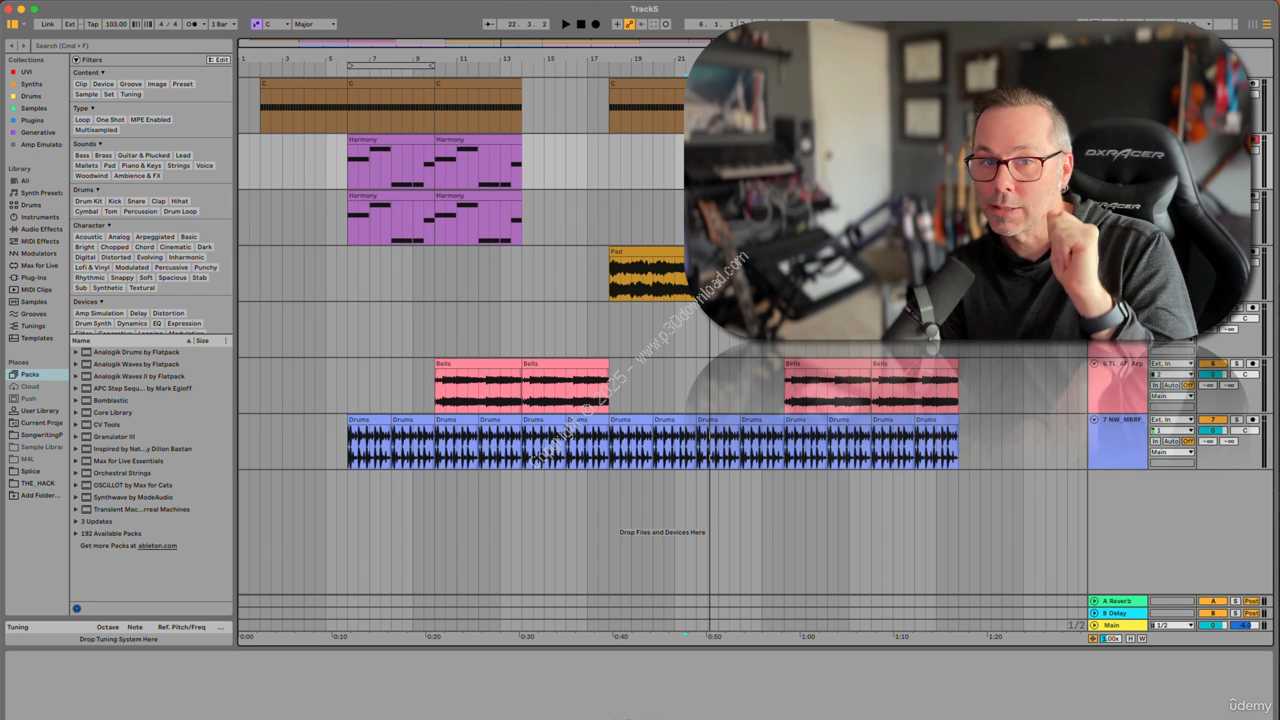Open track 7 Main output dropdown
1280x720 pixels.
1172,452
